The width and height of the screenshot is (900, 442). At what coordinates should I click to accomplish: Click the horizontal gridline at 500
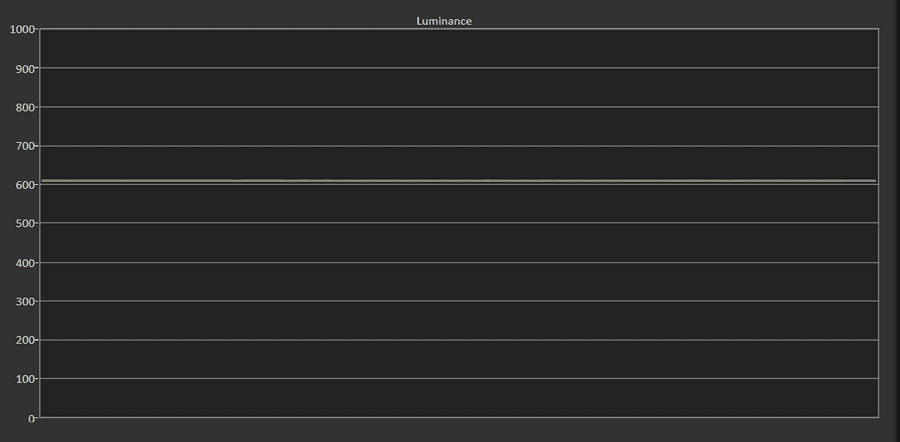pyautogui.click(x=459, y=223)
